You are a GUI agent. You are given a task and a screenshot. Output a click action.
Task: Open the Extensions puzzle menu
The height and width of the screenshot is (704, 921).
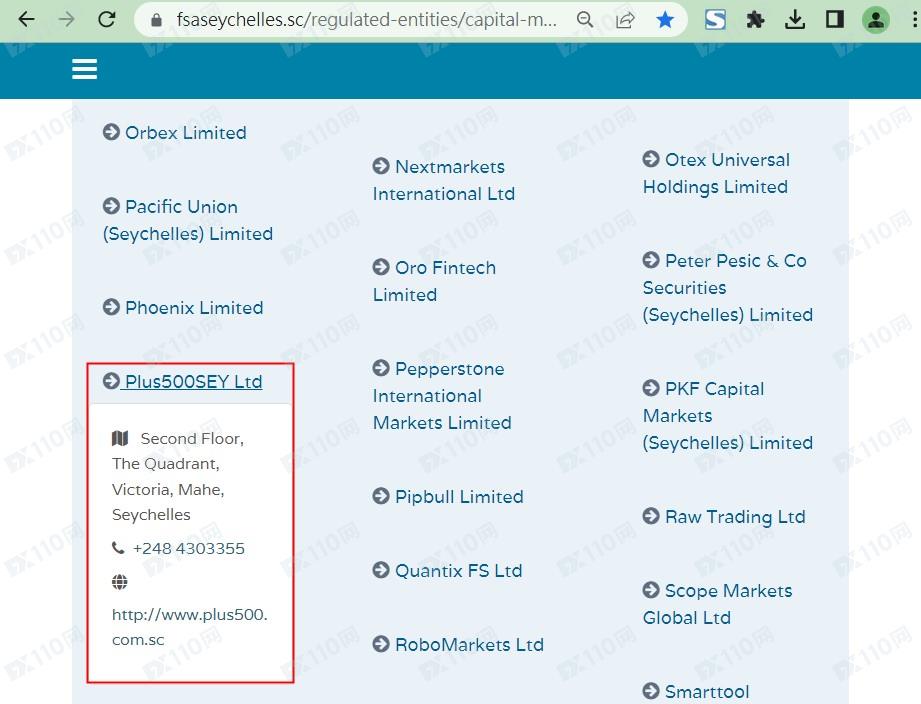pos(755,20)
